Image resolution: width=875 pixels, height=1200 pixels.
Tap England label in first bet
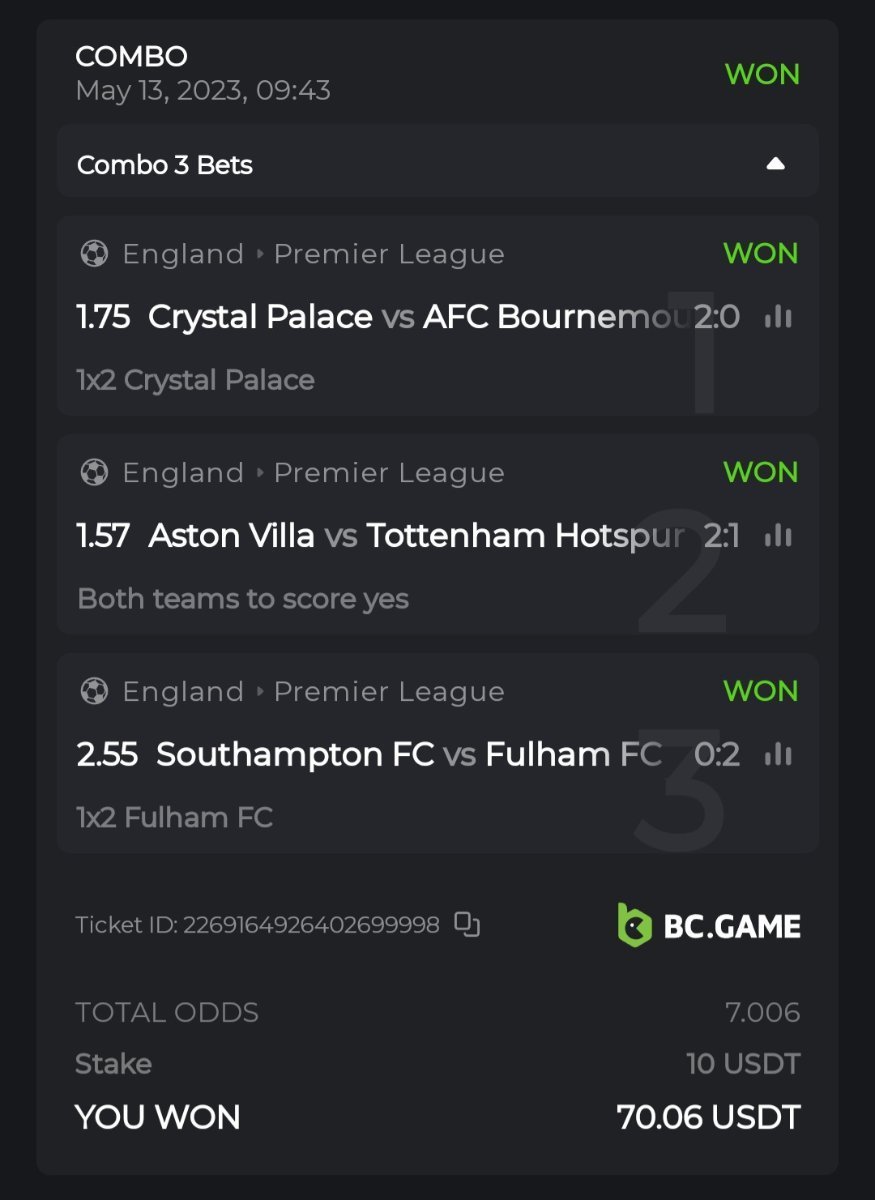click(x=183, y=254)
